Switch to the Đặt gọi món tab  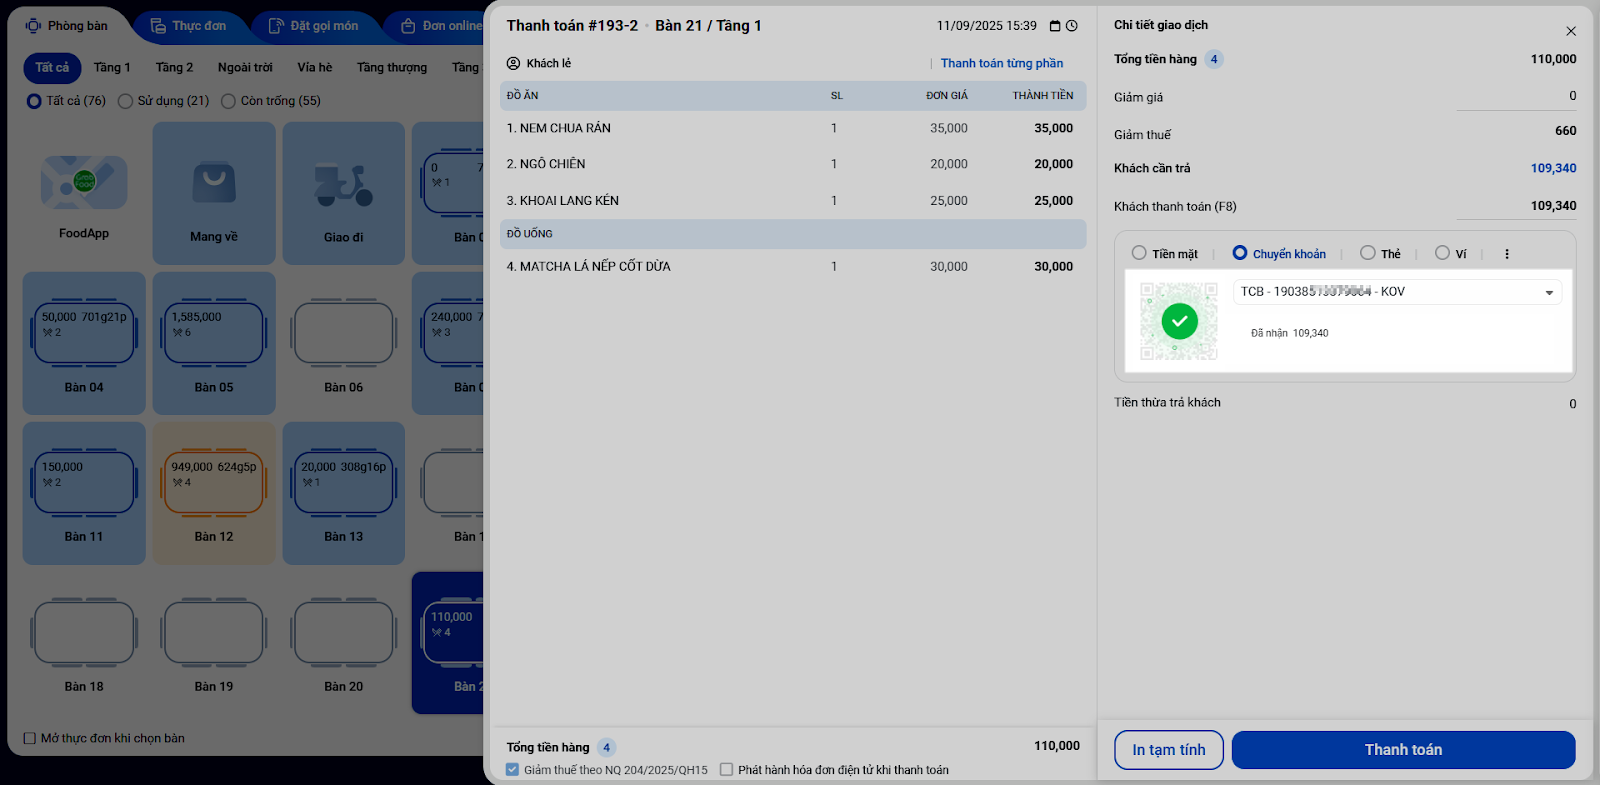314,26
